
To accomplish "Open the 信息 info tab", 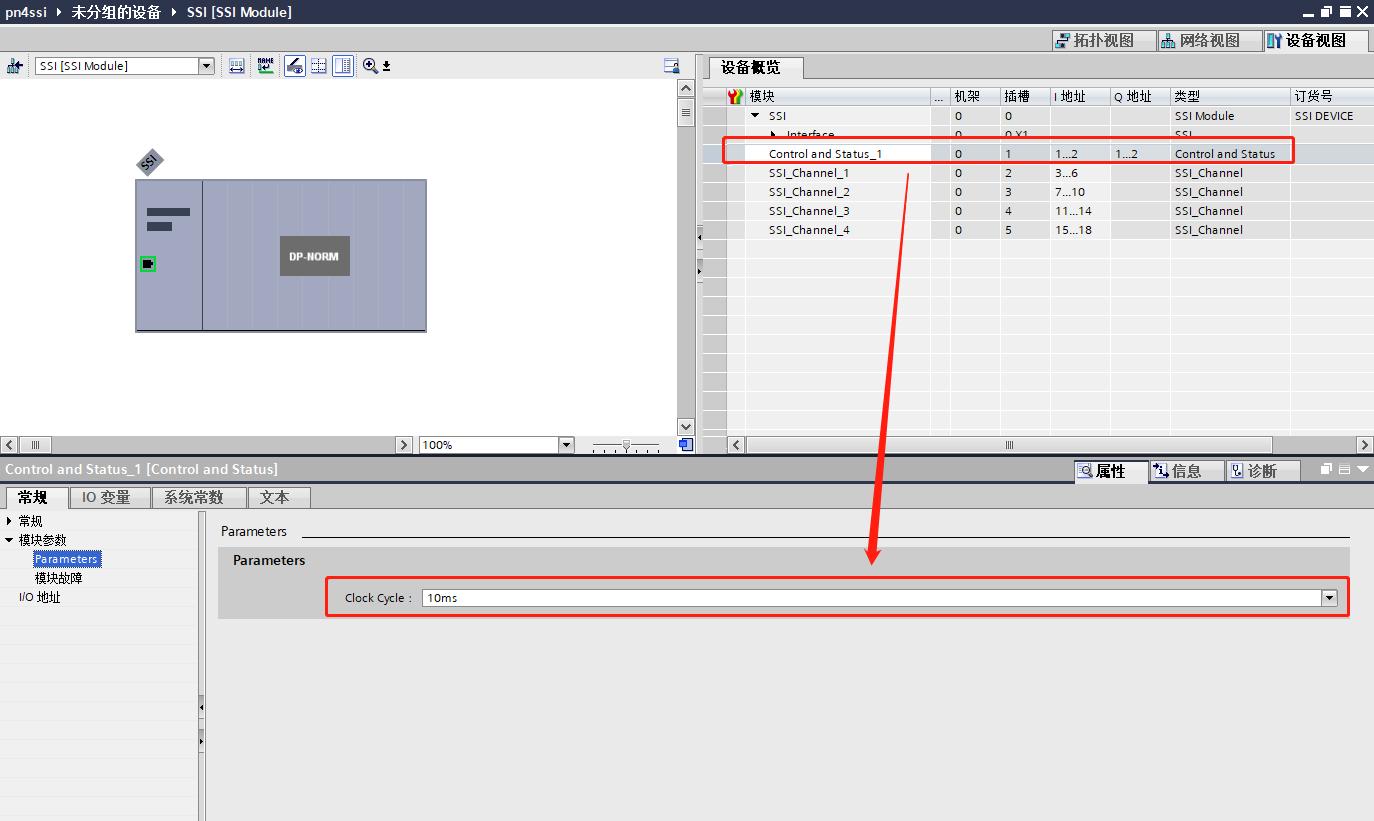I will click(1186, 470).
